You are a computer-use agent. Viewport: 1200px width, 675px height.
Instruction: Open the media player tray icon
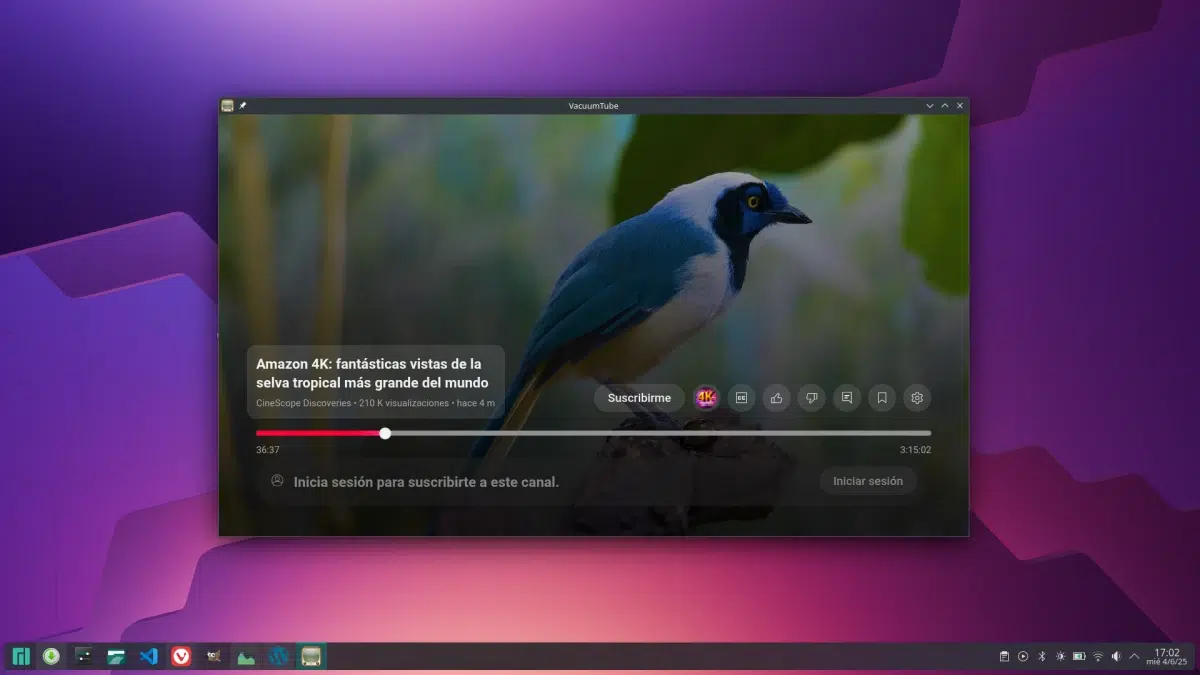coord(1023,656)
